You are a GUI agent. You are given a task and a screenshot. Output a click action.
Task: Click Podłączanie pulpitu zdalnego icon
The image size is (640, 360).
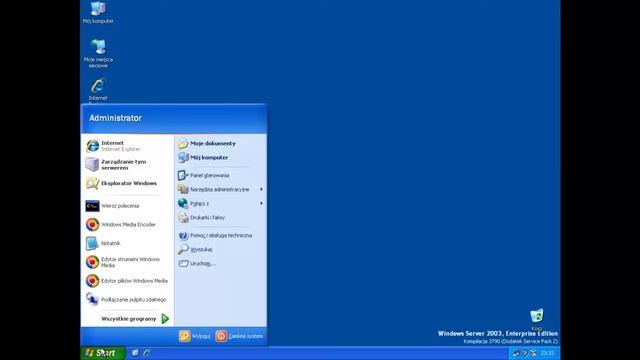tap(92, 299)
